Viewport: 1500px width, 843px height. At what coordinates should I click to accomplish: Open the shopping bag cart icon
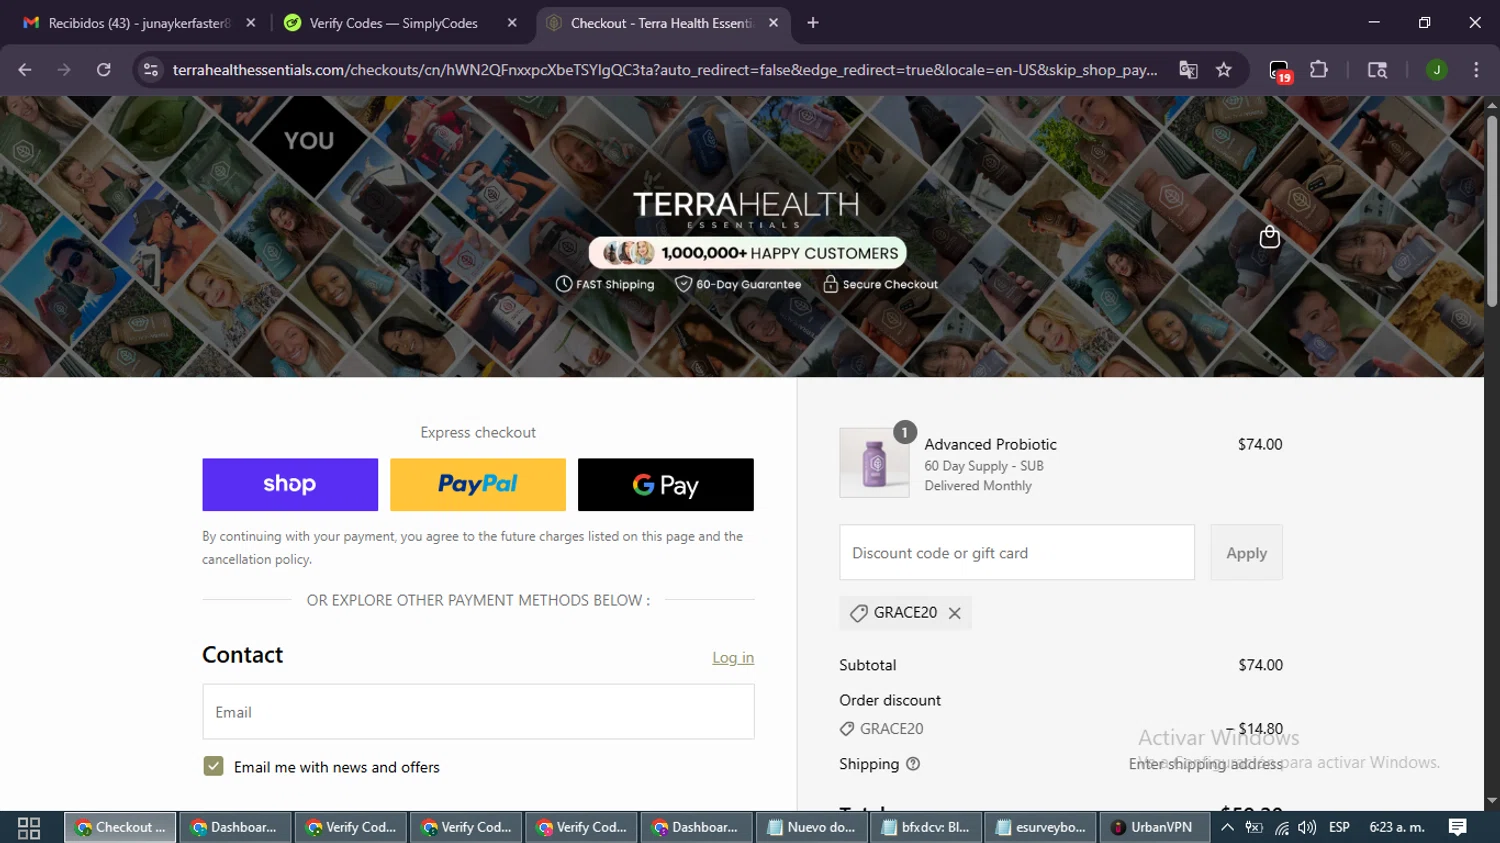tap(1270, 237)
